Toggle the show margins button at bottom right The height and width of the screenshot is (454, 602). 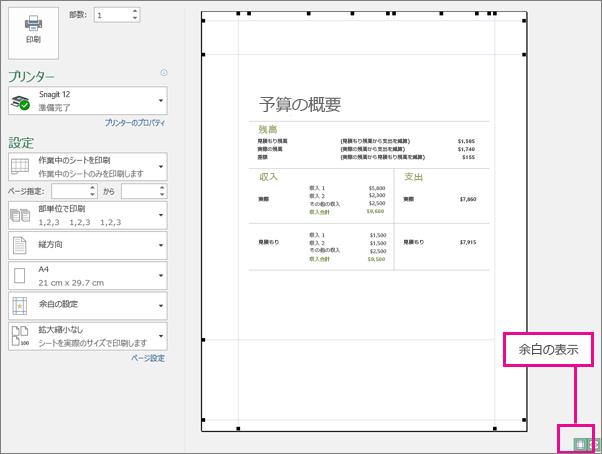[580, 444]
